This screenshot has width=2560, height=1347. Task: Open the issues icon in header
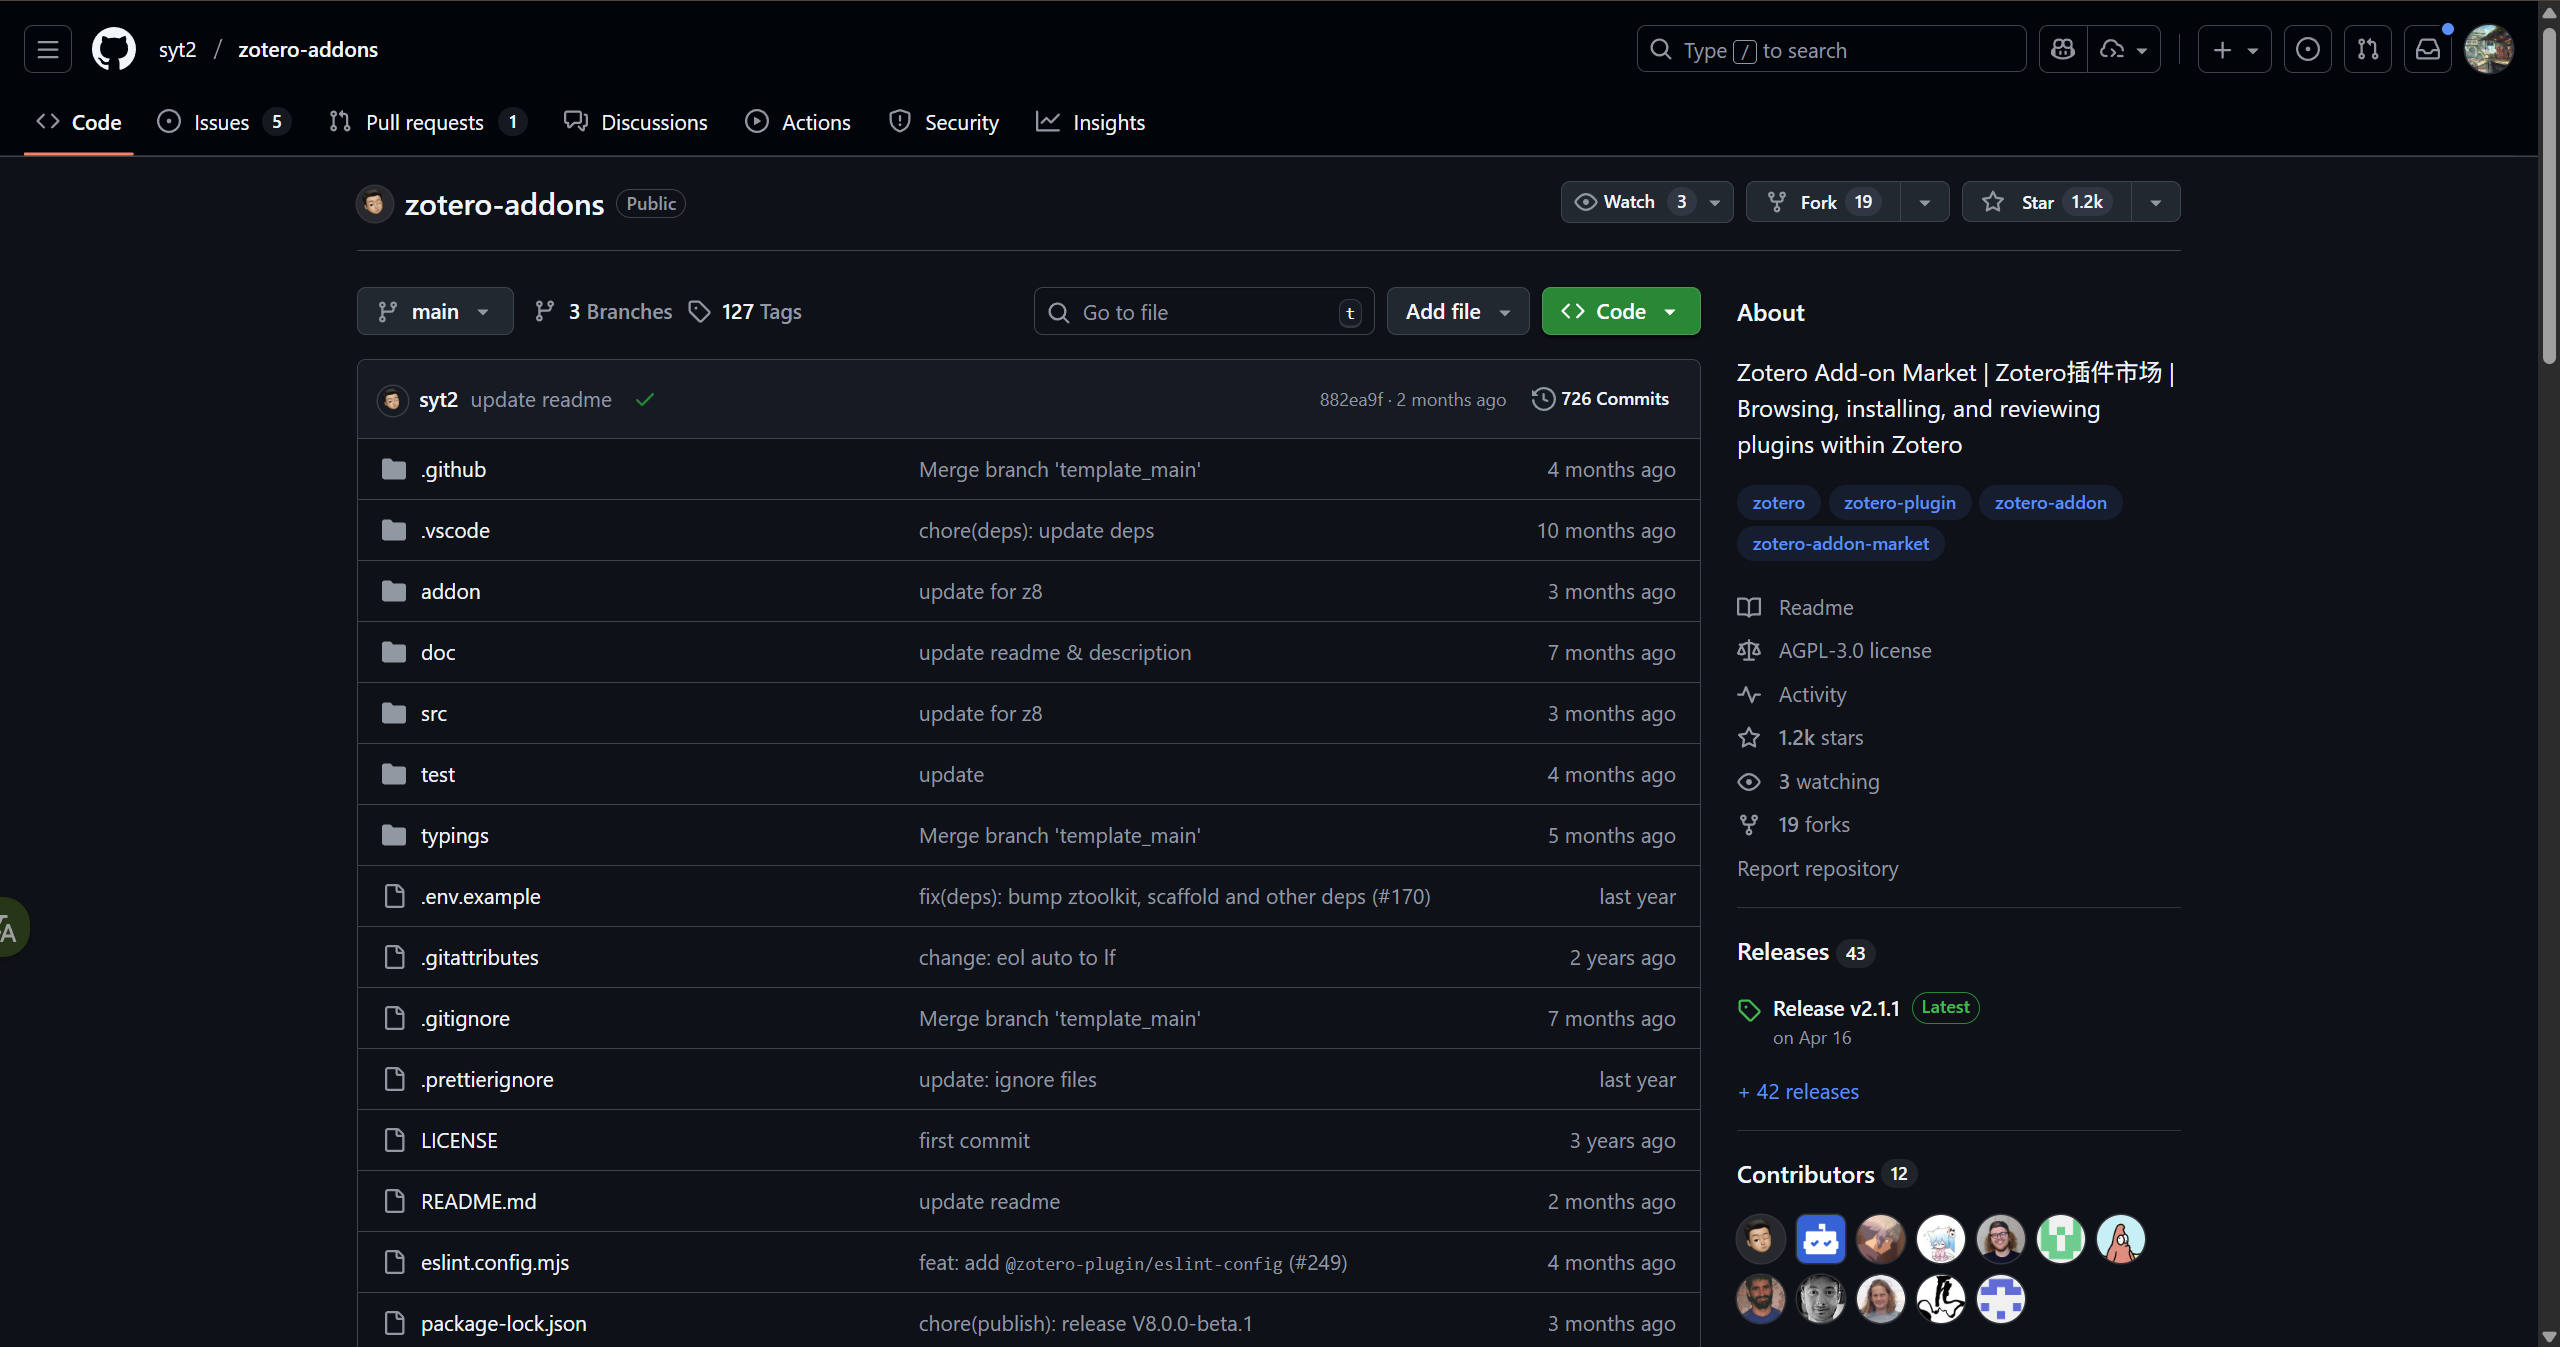coord(2307,49)
